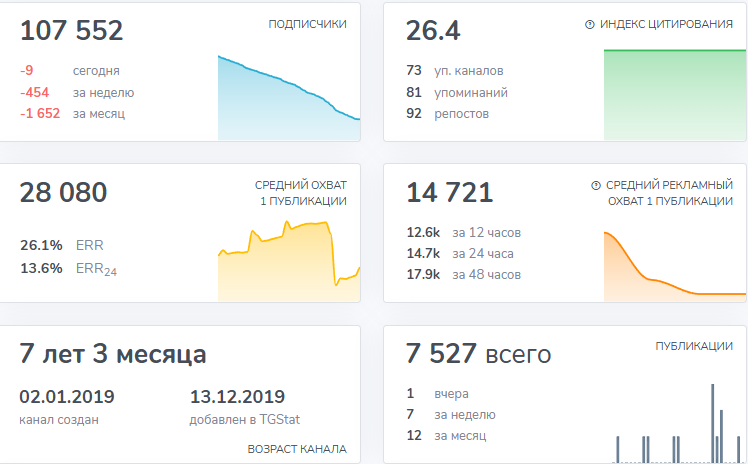Select the average reach 28 080

pyautogui.click(x=63, y=192)
